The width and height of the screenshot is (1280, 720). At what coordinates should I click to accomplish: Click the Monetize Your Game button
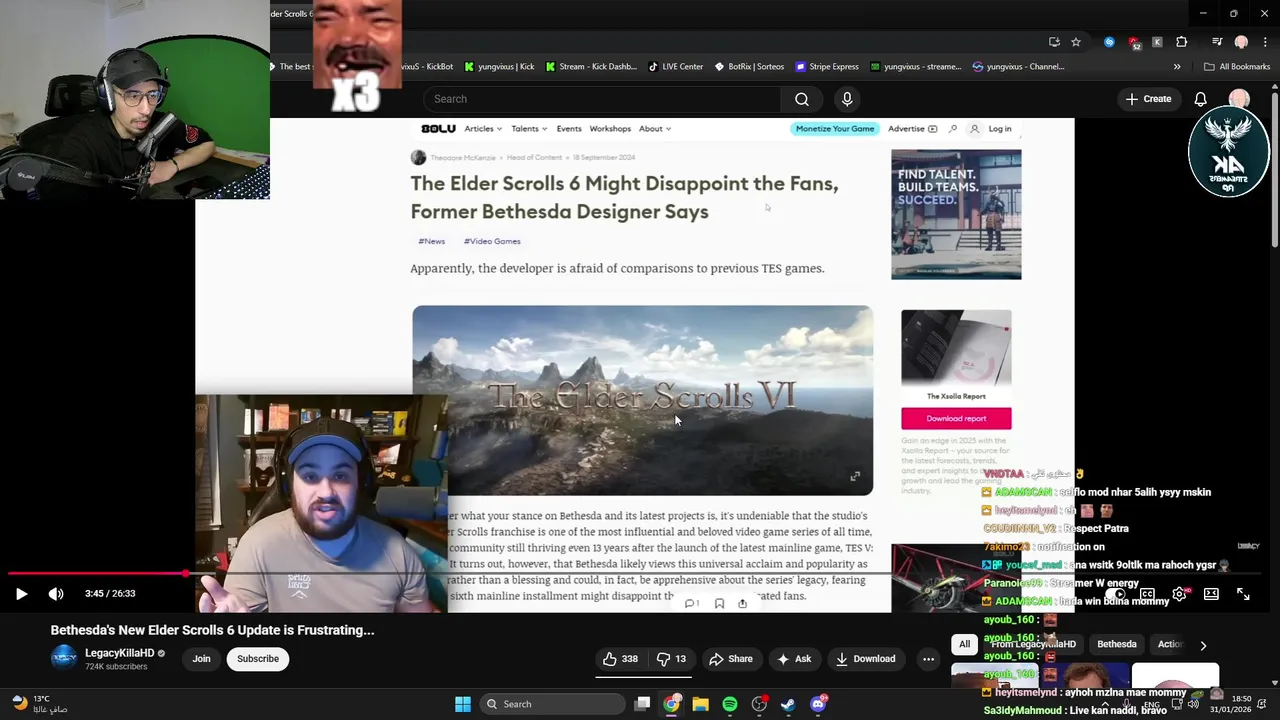(835, 129)
